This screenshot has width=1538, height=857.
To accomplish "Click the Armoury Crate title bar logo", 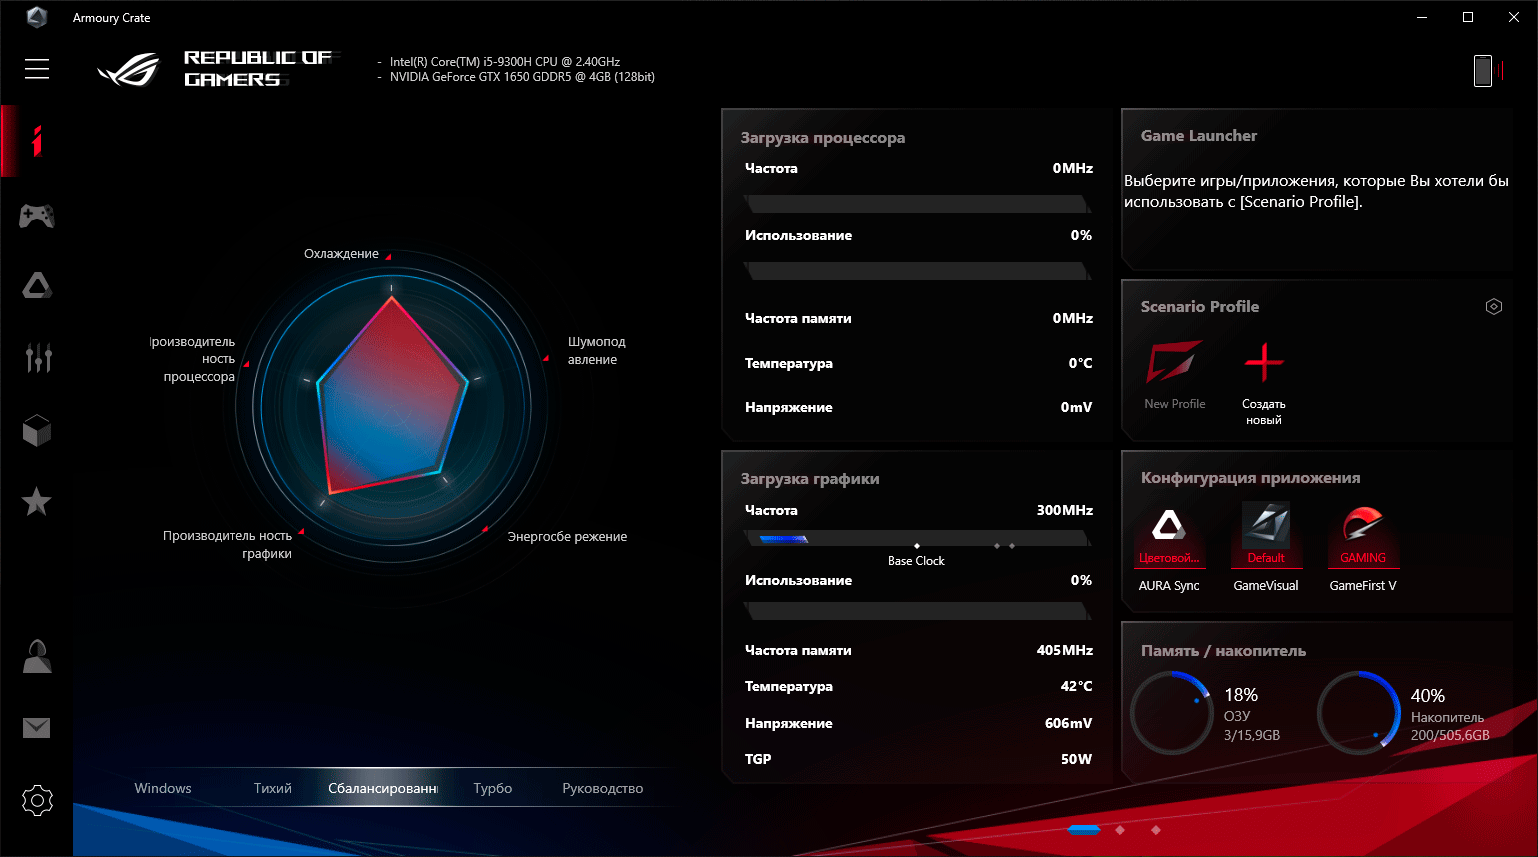I will pyautogui.click(x=37, y=17).
